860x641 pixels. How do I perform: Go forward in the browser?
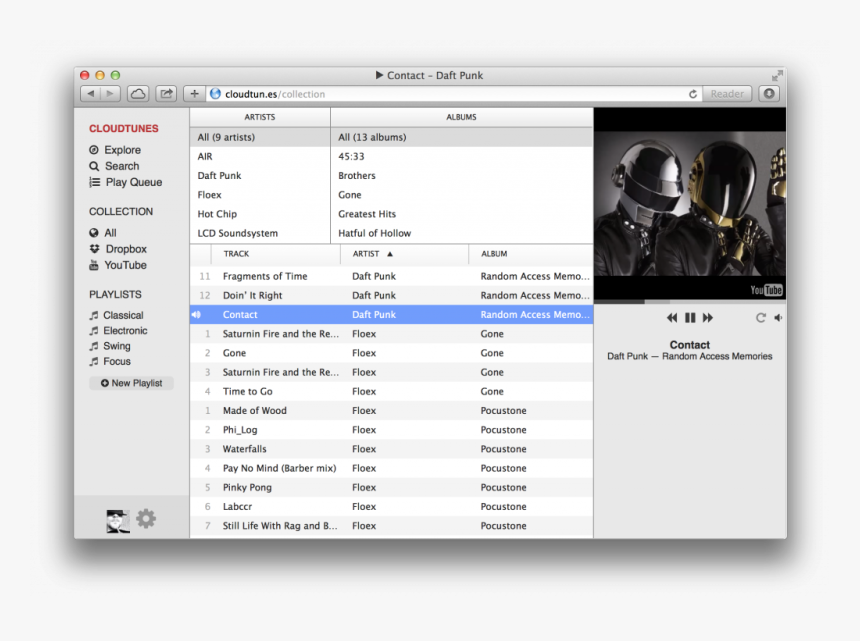click(110, 94)
